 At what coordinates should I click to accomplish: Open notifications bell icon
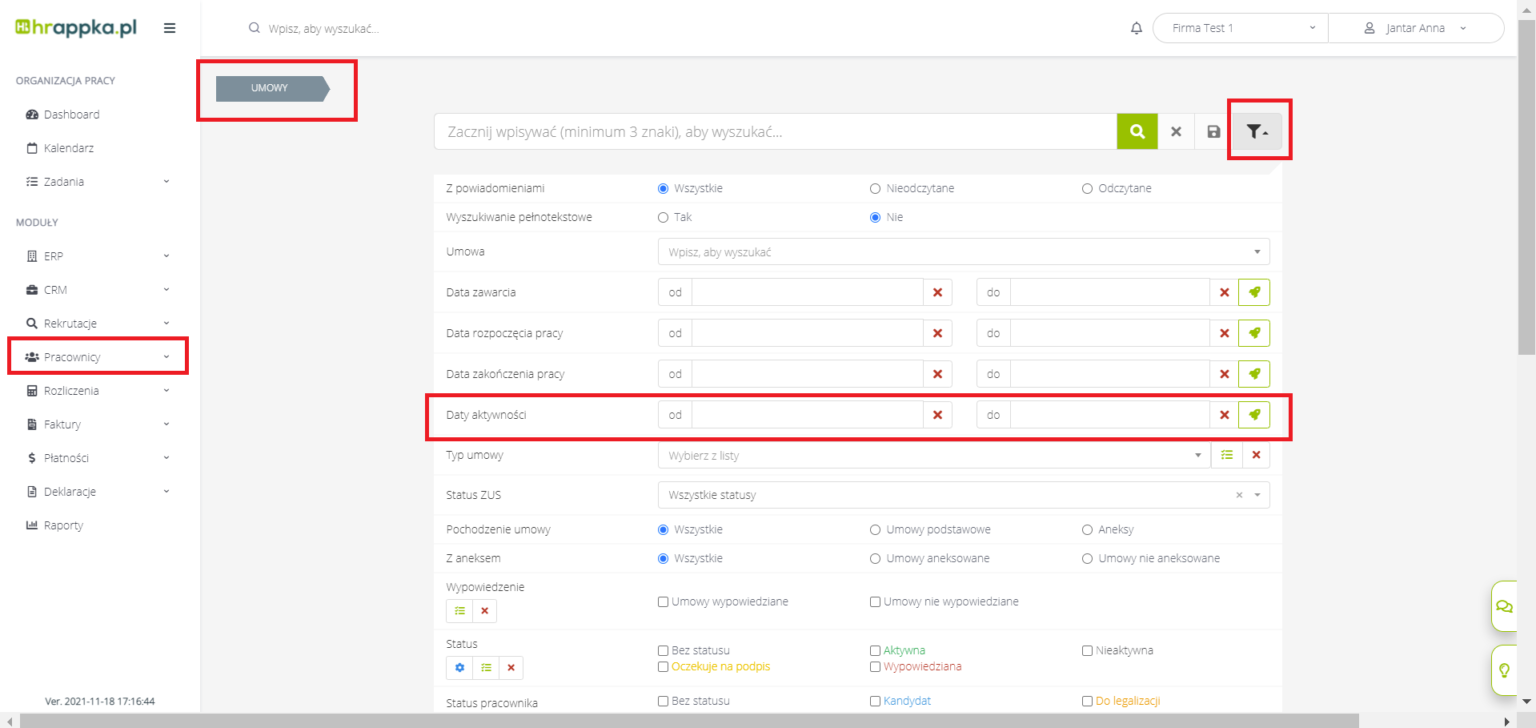click(x=1136, y=28)
